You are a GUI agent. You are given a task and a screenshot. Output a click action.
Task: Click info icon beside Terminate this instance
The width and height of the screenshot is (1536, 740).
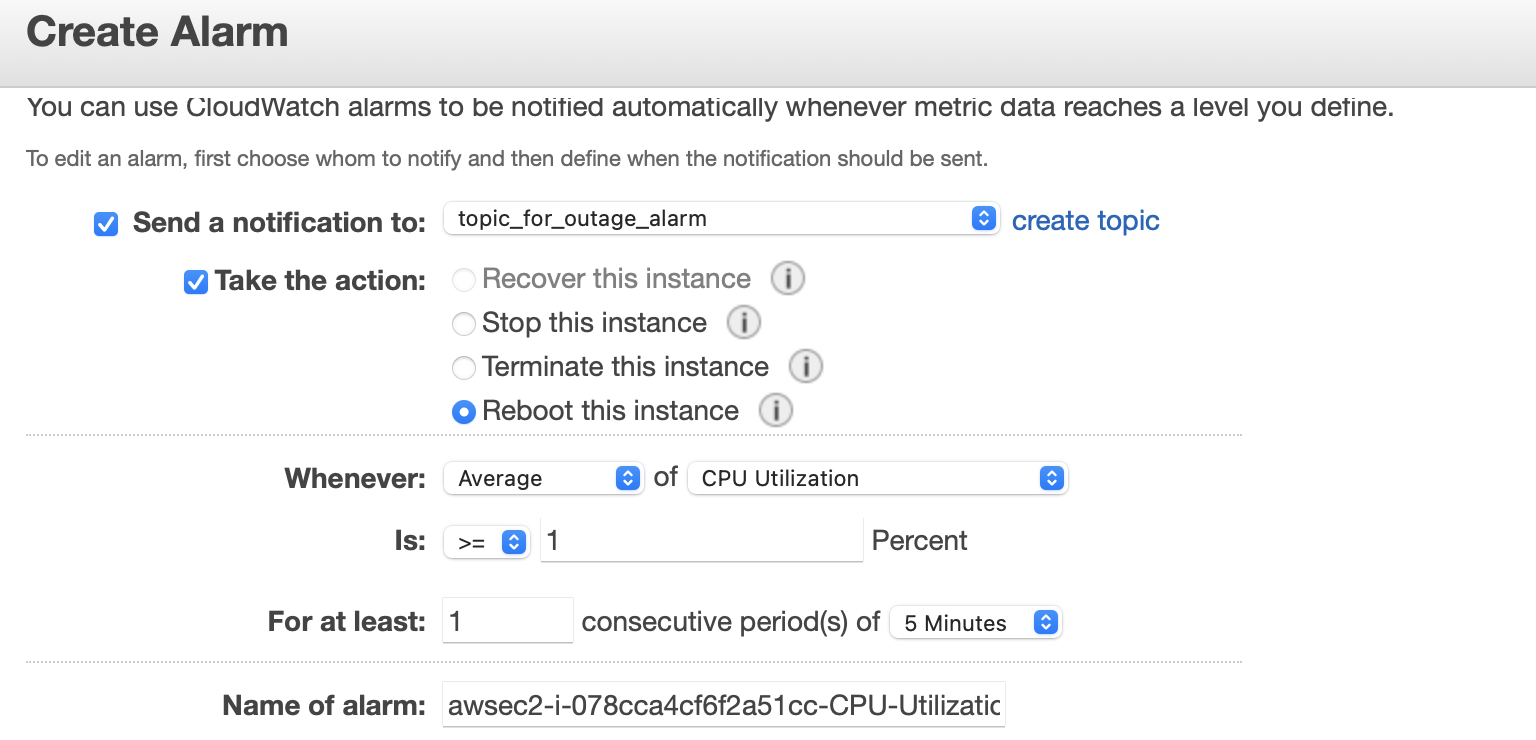806,366
